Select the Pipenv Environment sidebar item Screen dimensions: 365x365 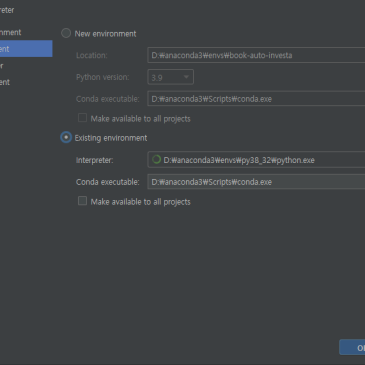click(x=5, y=82)
